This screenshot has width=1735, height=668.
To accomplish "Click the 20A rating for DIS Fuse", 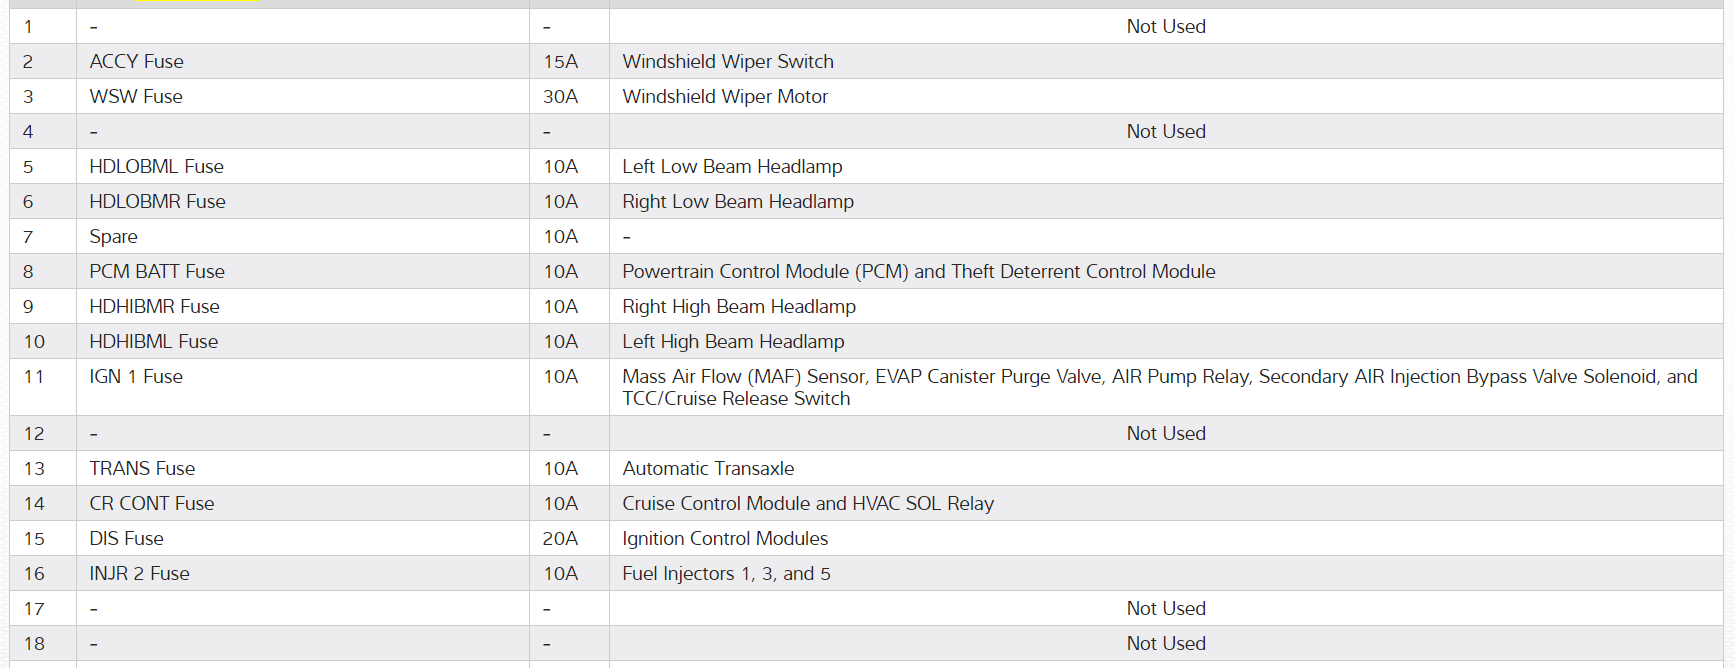I will pos(560,538).
